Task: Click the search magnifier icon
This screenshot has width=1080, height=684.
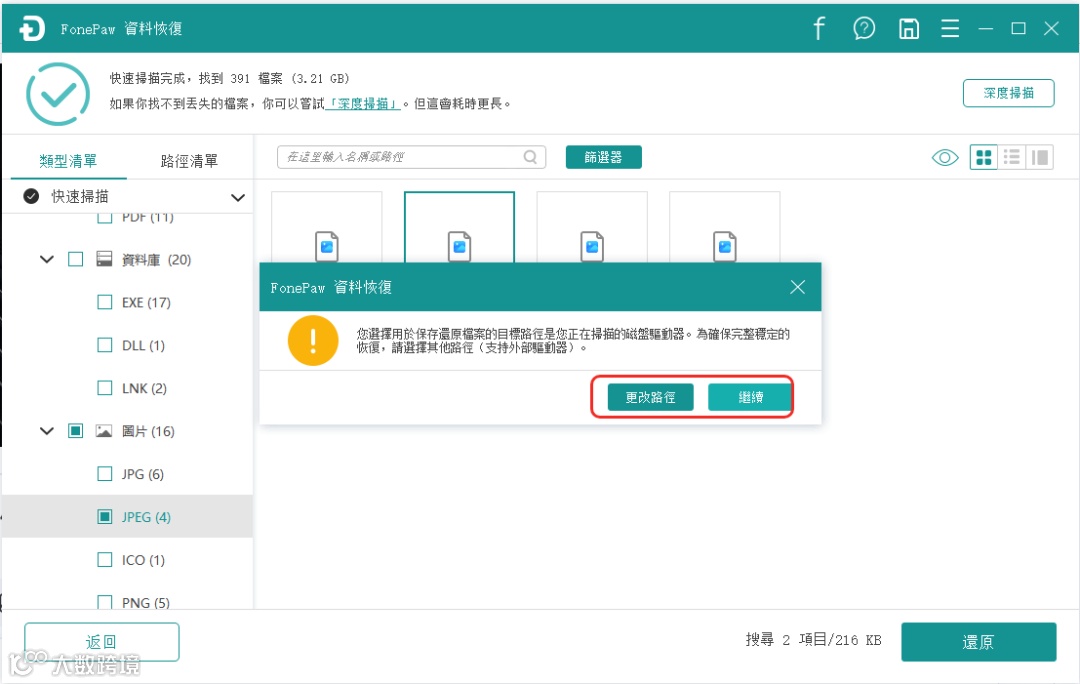Action: 530,157
